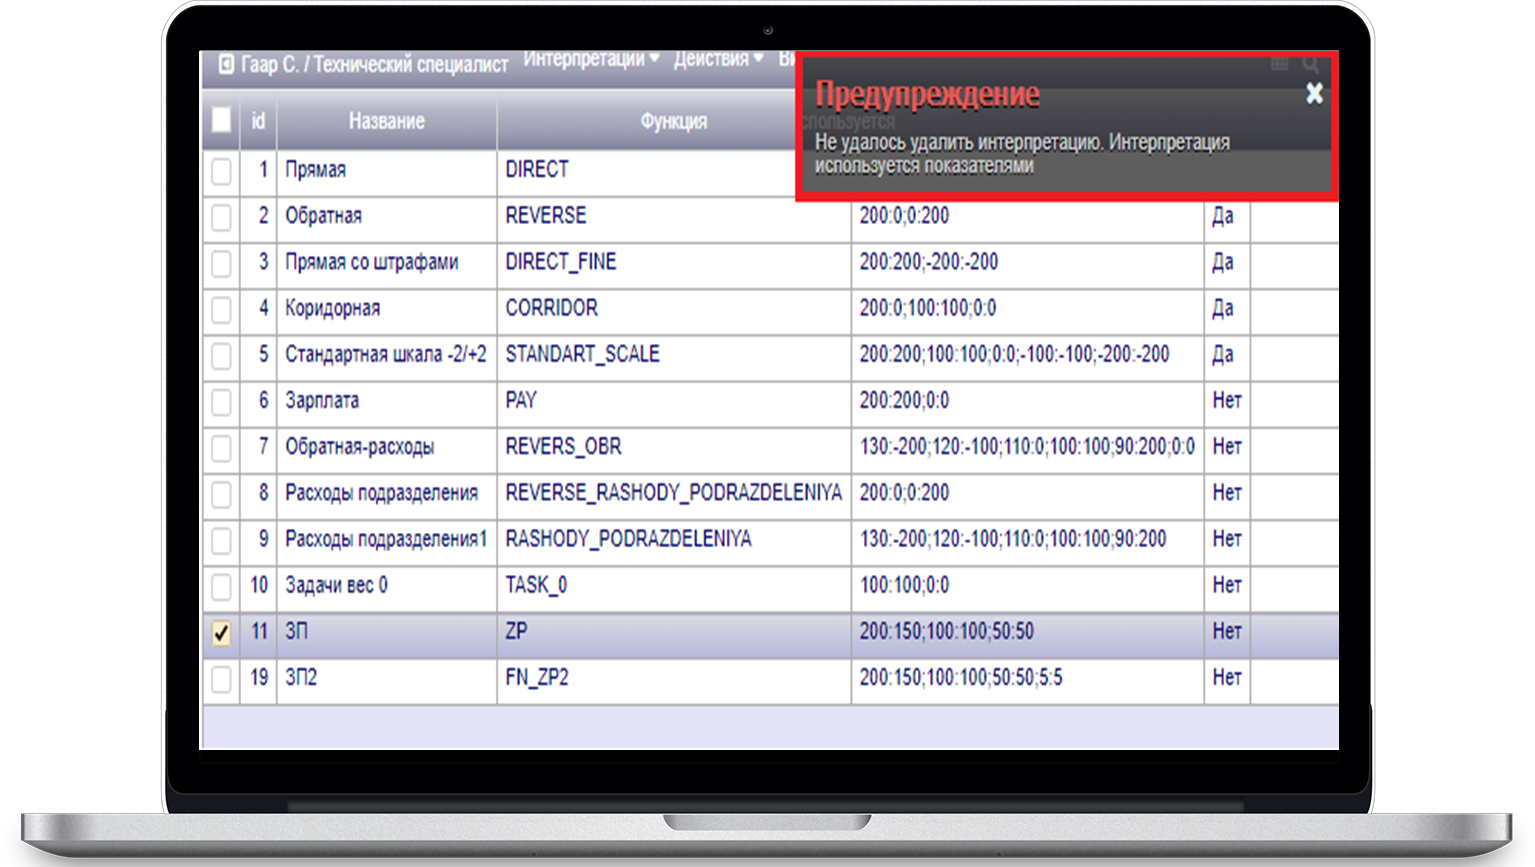Click the Расходы подразделения row name
The width and height of the screenshot is (1535, 867).
coord(381,493)
